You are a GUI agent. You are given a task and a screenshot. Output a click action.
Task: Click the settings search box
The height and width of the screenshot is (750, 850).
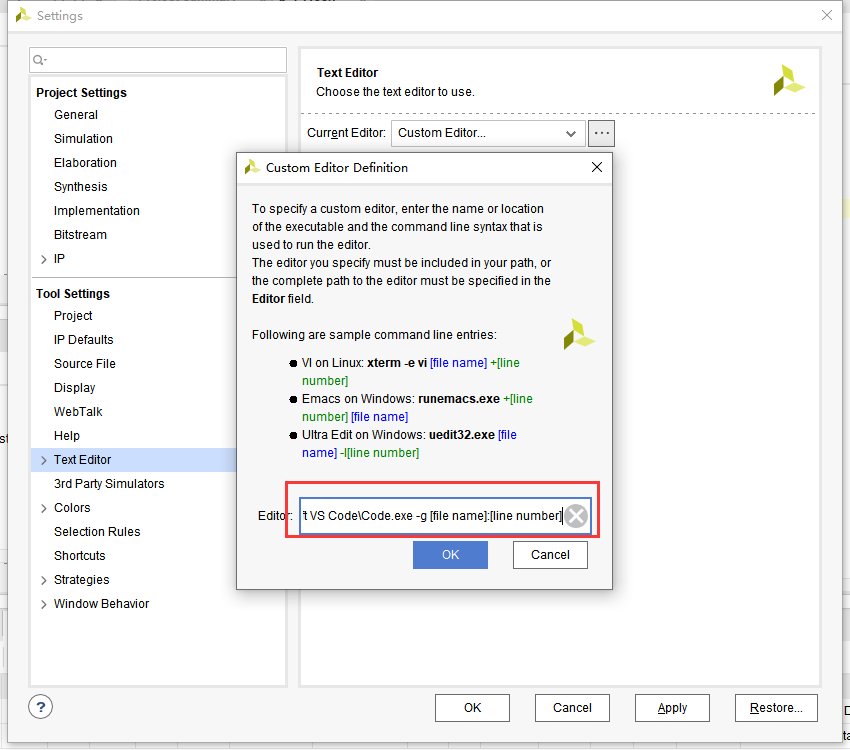(x=158, y=60)
